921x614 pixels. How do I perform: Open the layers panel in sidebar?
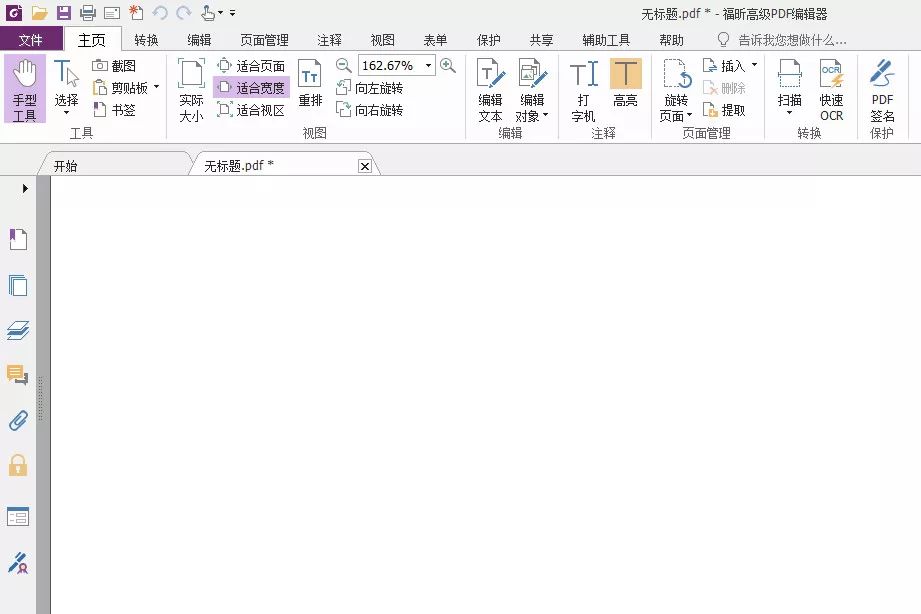(x=18, y=330)
